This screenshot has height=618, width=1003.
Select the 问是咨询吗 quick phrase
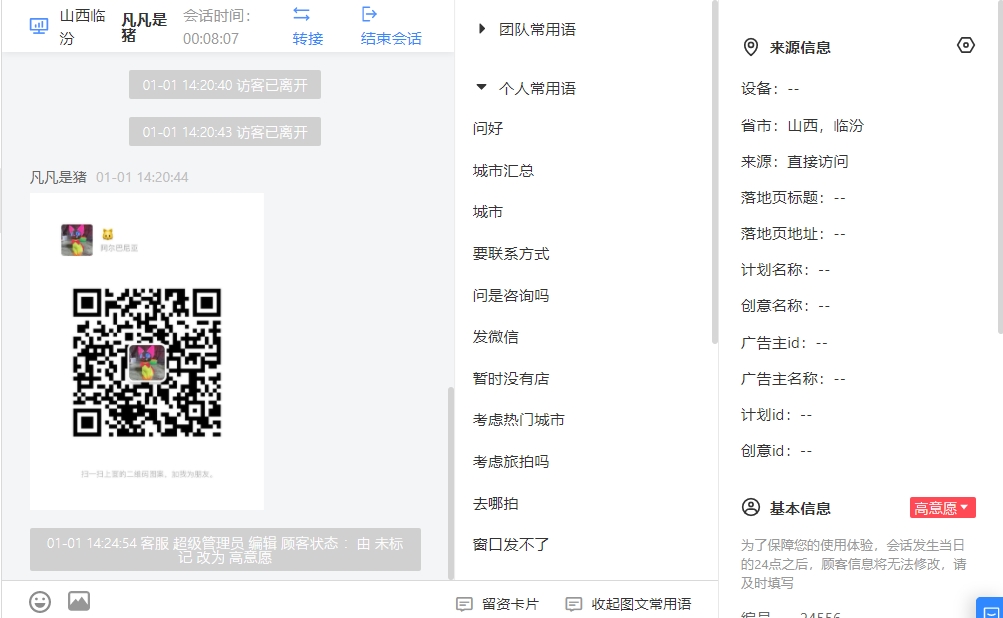511,296
